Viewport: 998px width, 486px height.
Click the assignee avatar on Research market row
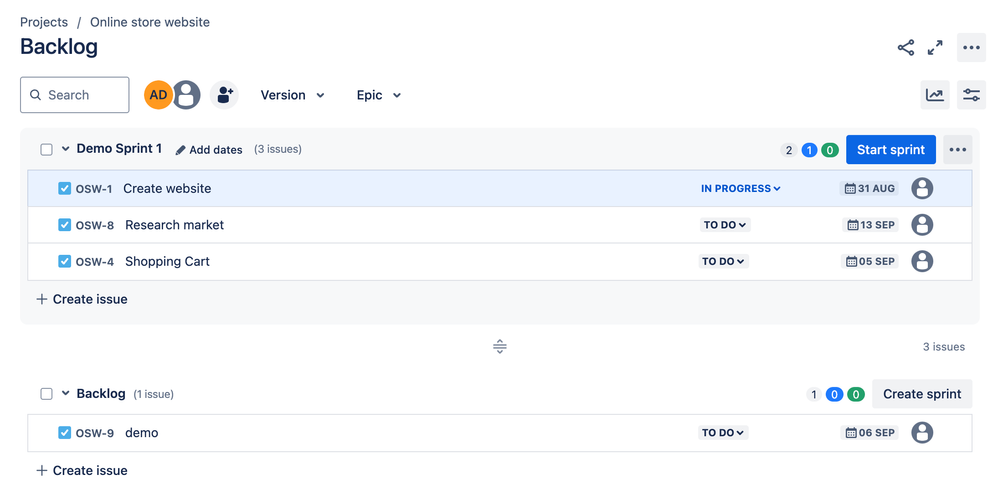922,225
